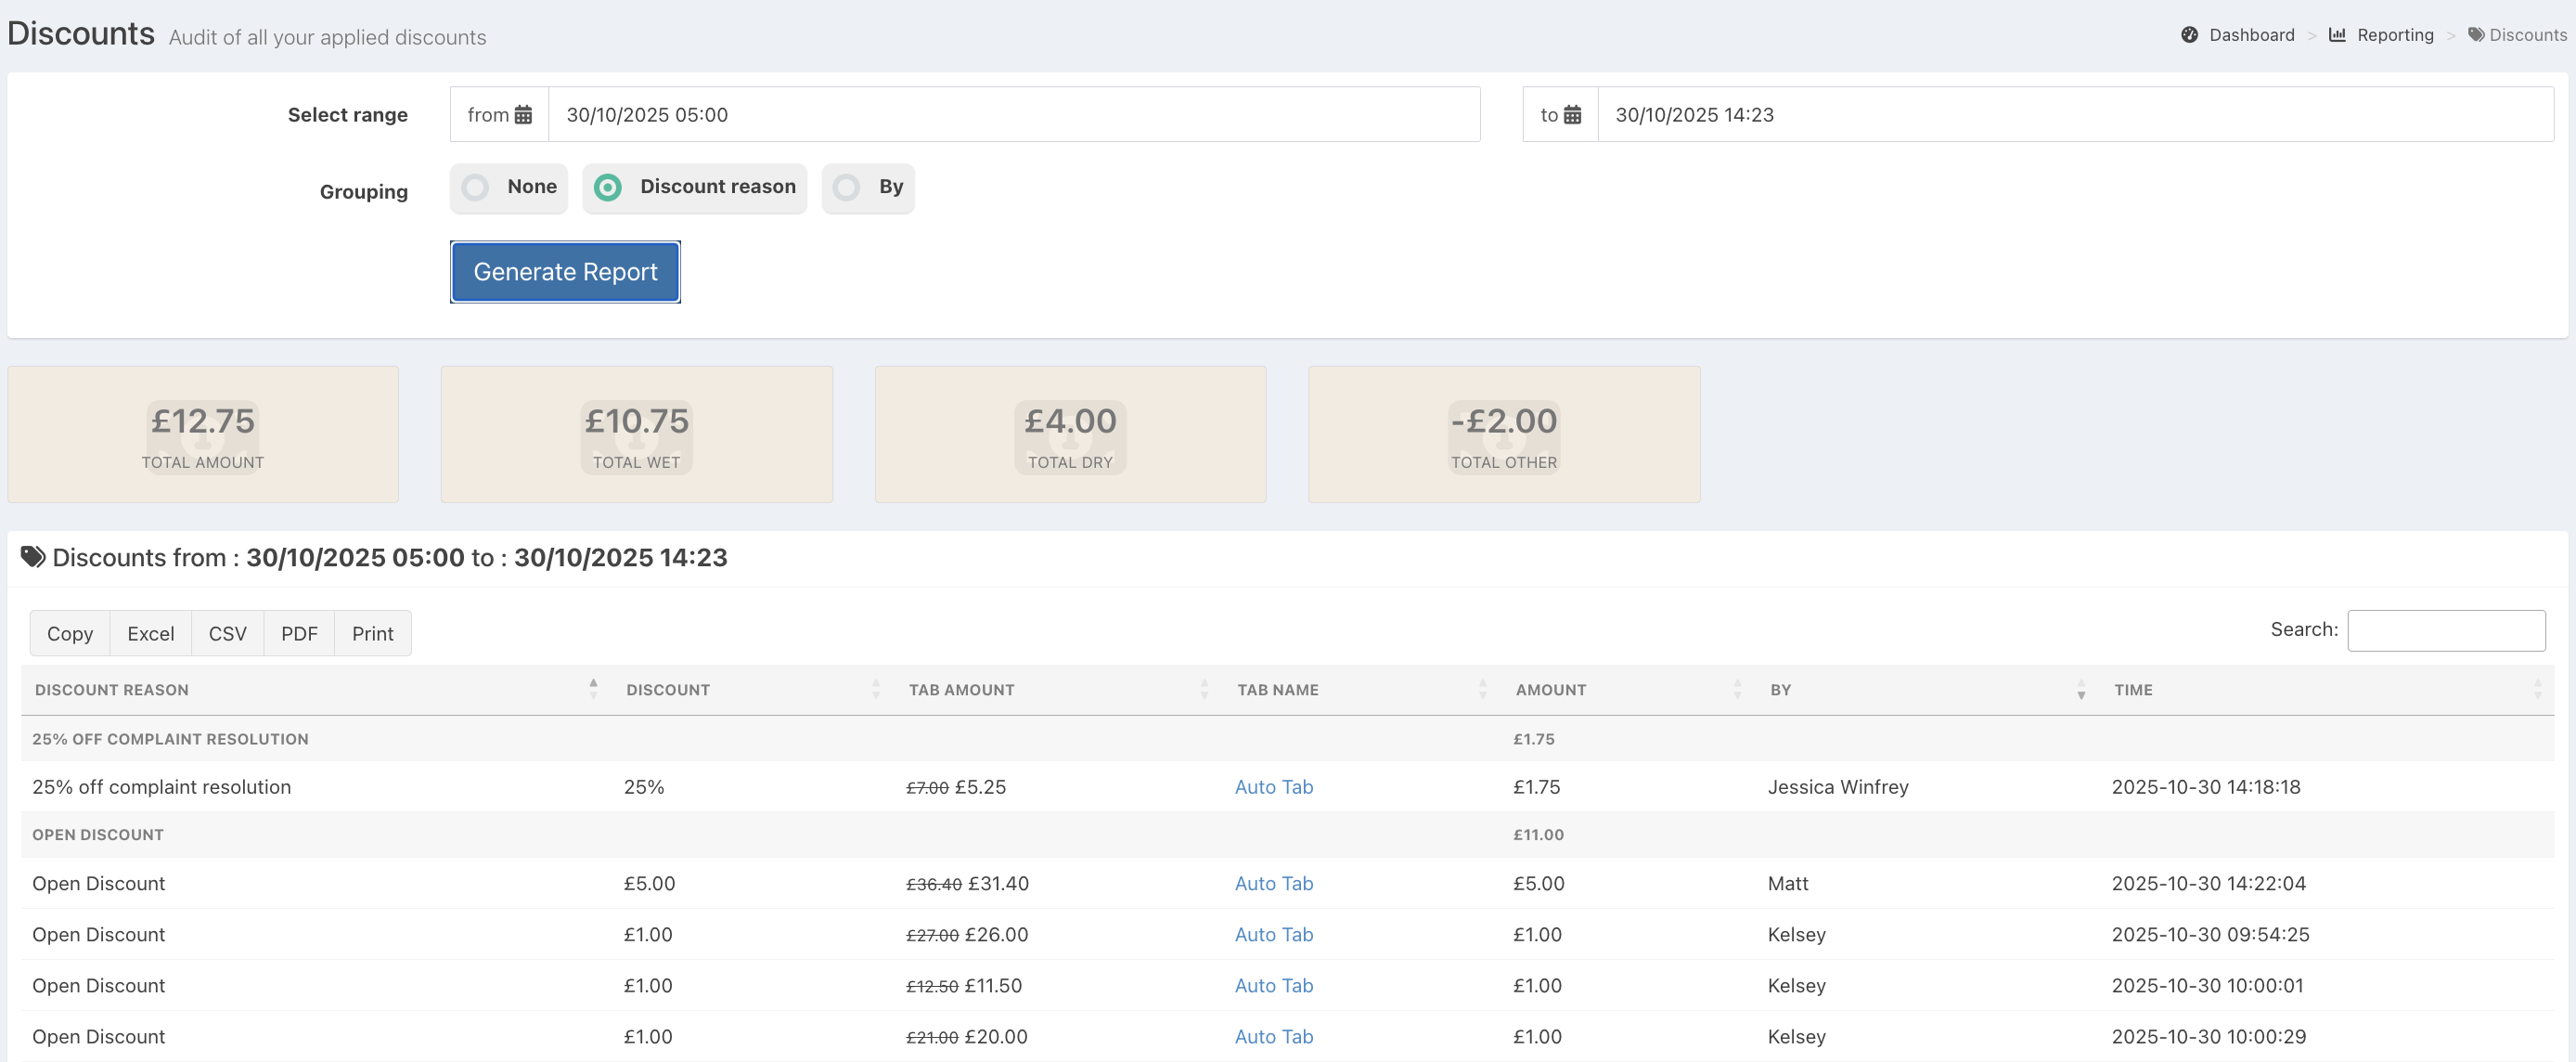Focus the table Search input field
This screenshot has width=2576, height=1062.
click(x=2445, y=630)
